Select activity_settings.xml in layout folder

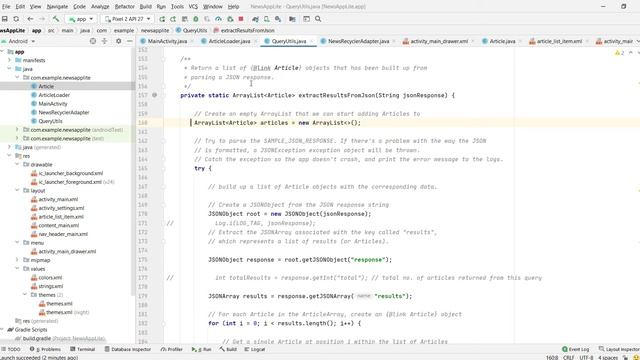[x=61, y=208]
